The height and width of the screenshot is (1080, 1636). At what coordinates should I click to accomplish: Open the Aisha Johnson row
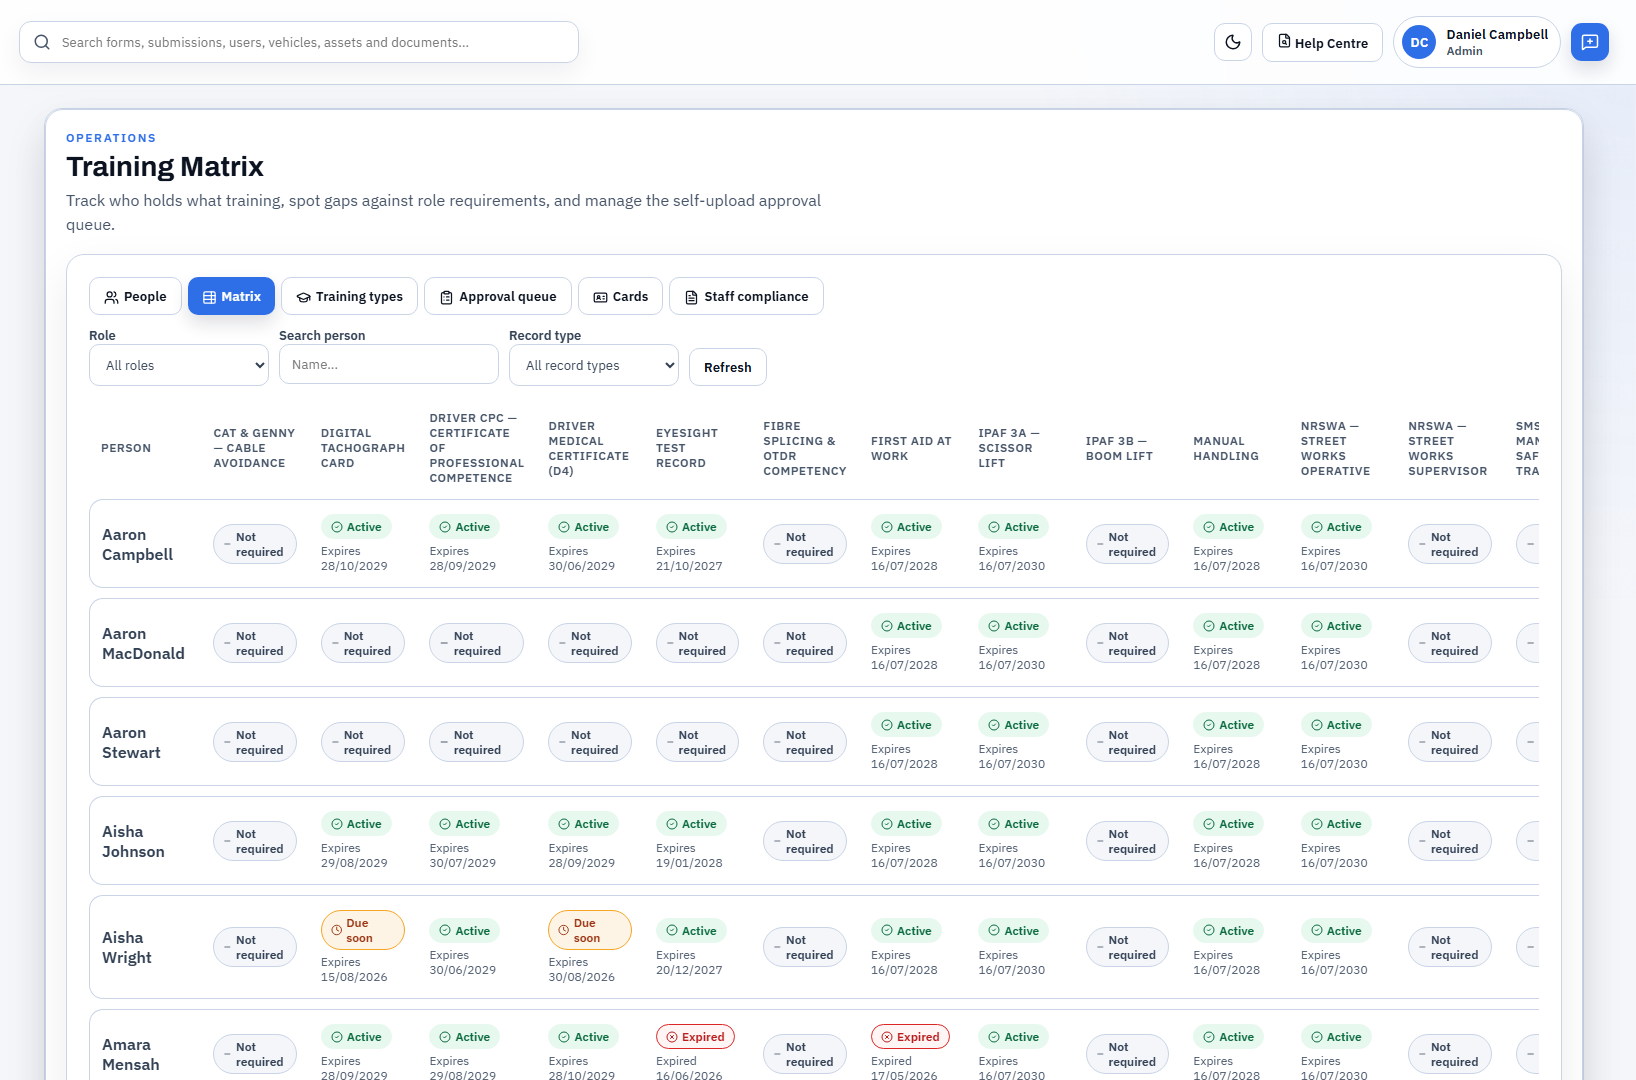(x=814, y=841)
